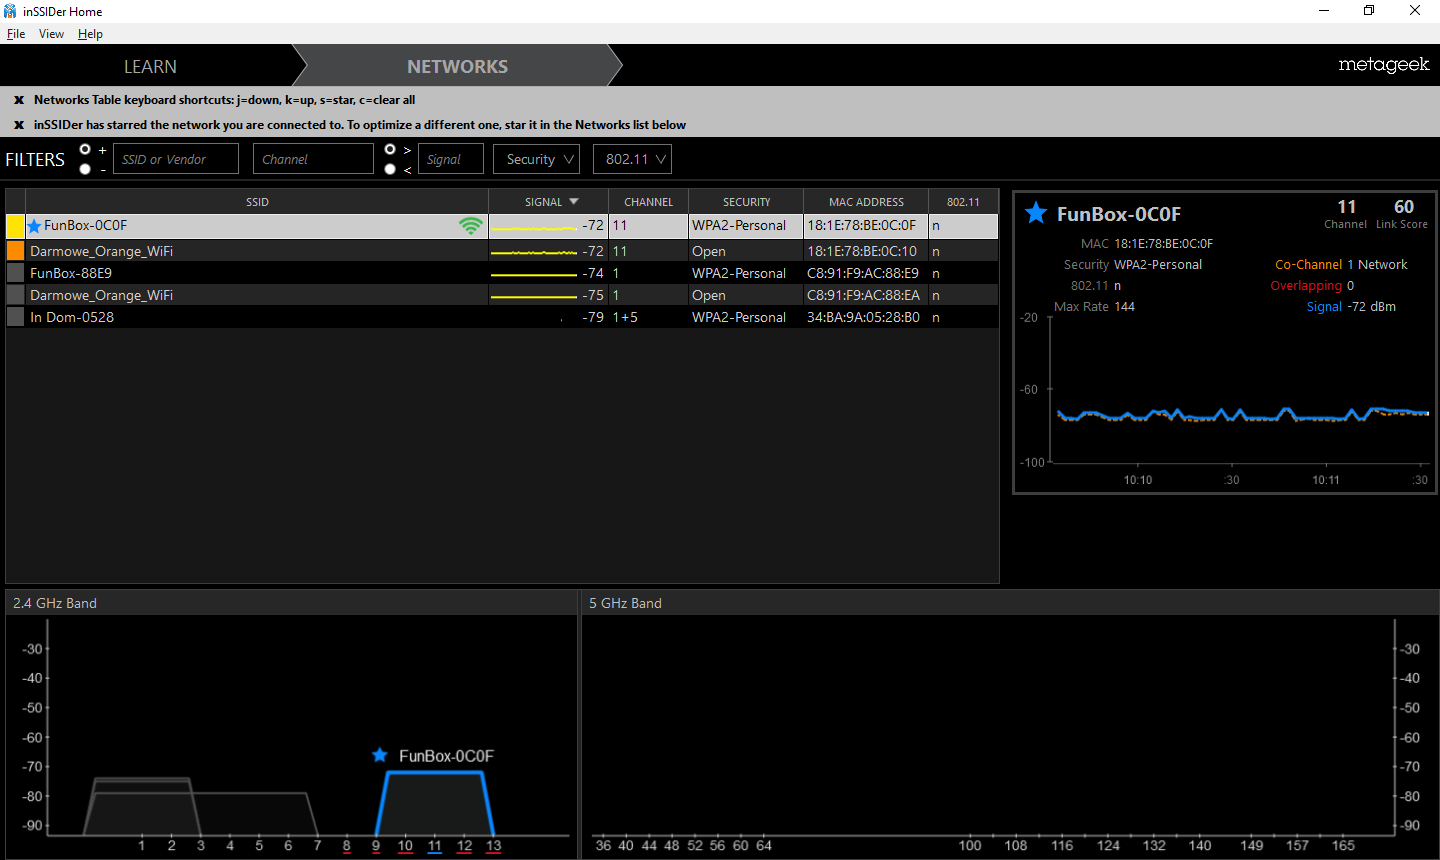Click MAC address 34:BA:9A:05:28:B0 cell

pyautogui.click(x=863, y=317)
